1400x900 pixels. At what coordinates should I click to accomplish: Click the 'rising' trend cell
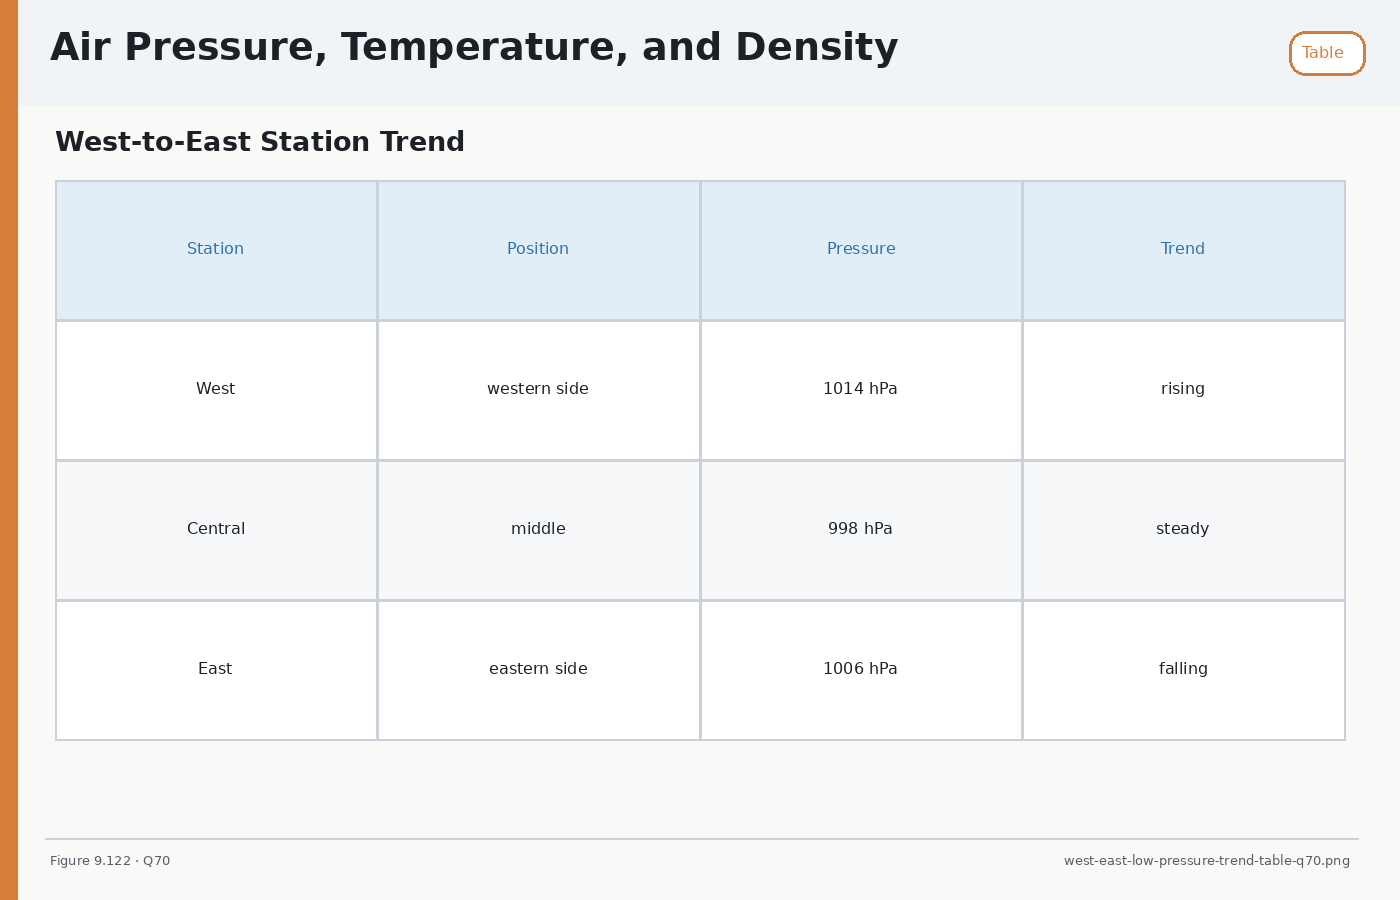pyautogui.click(x=1184, y=390)
